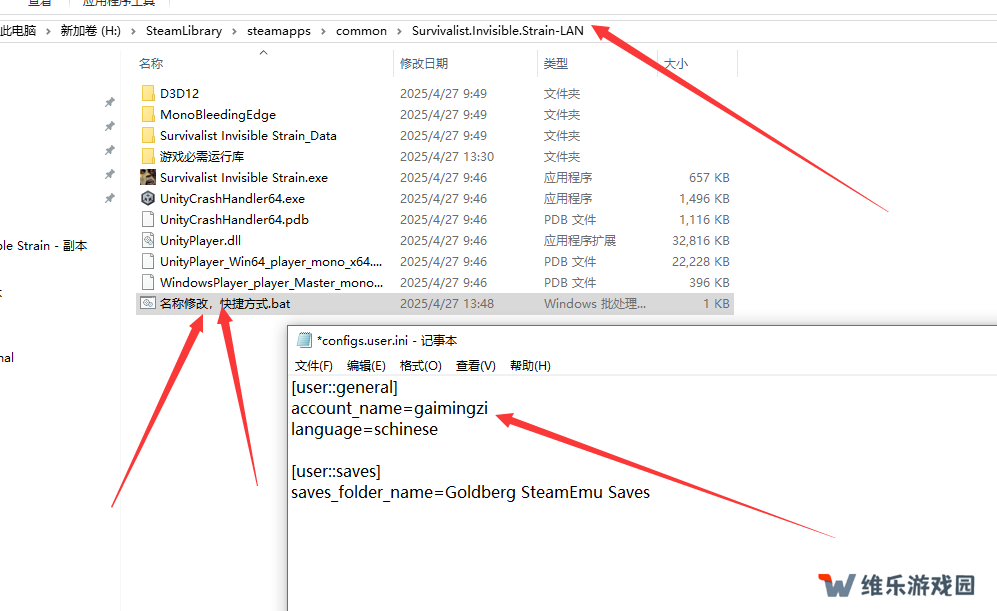Go to 此电脑 in the address bar
Screen dimensions: 997x611
tap(18, 31)
